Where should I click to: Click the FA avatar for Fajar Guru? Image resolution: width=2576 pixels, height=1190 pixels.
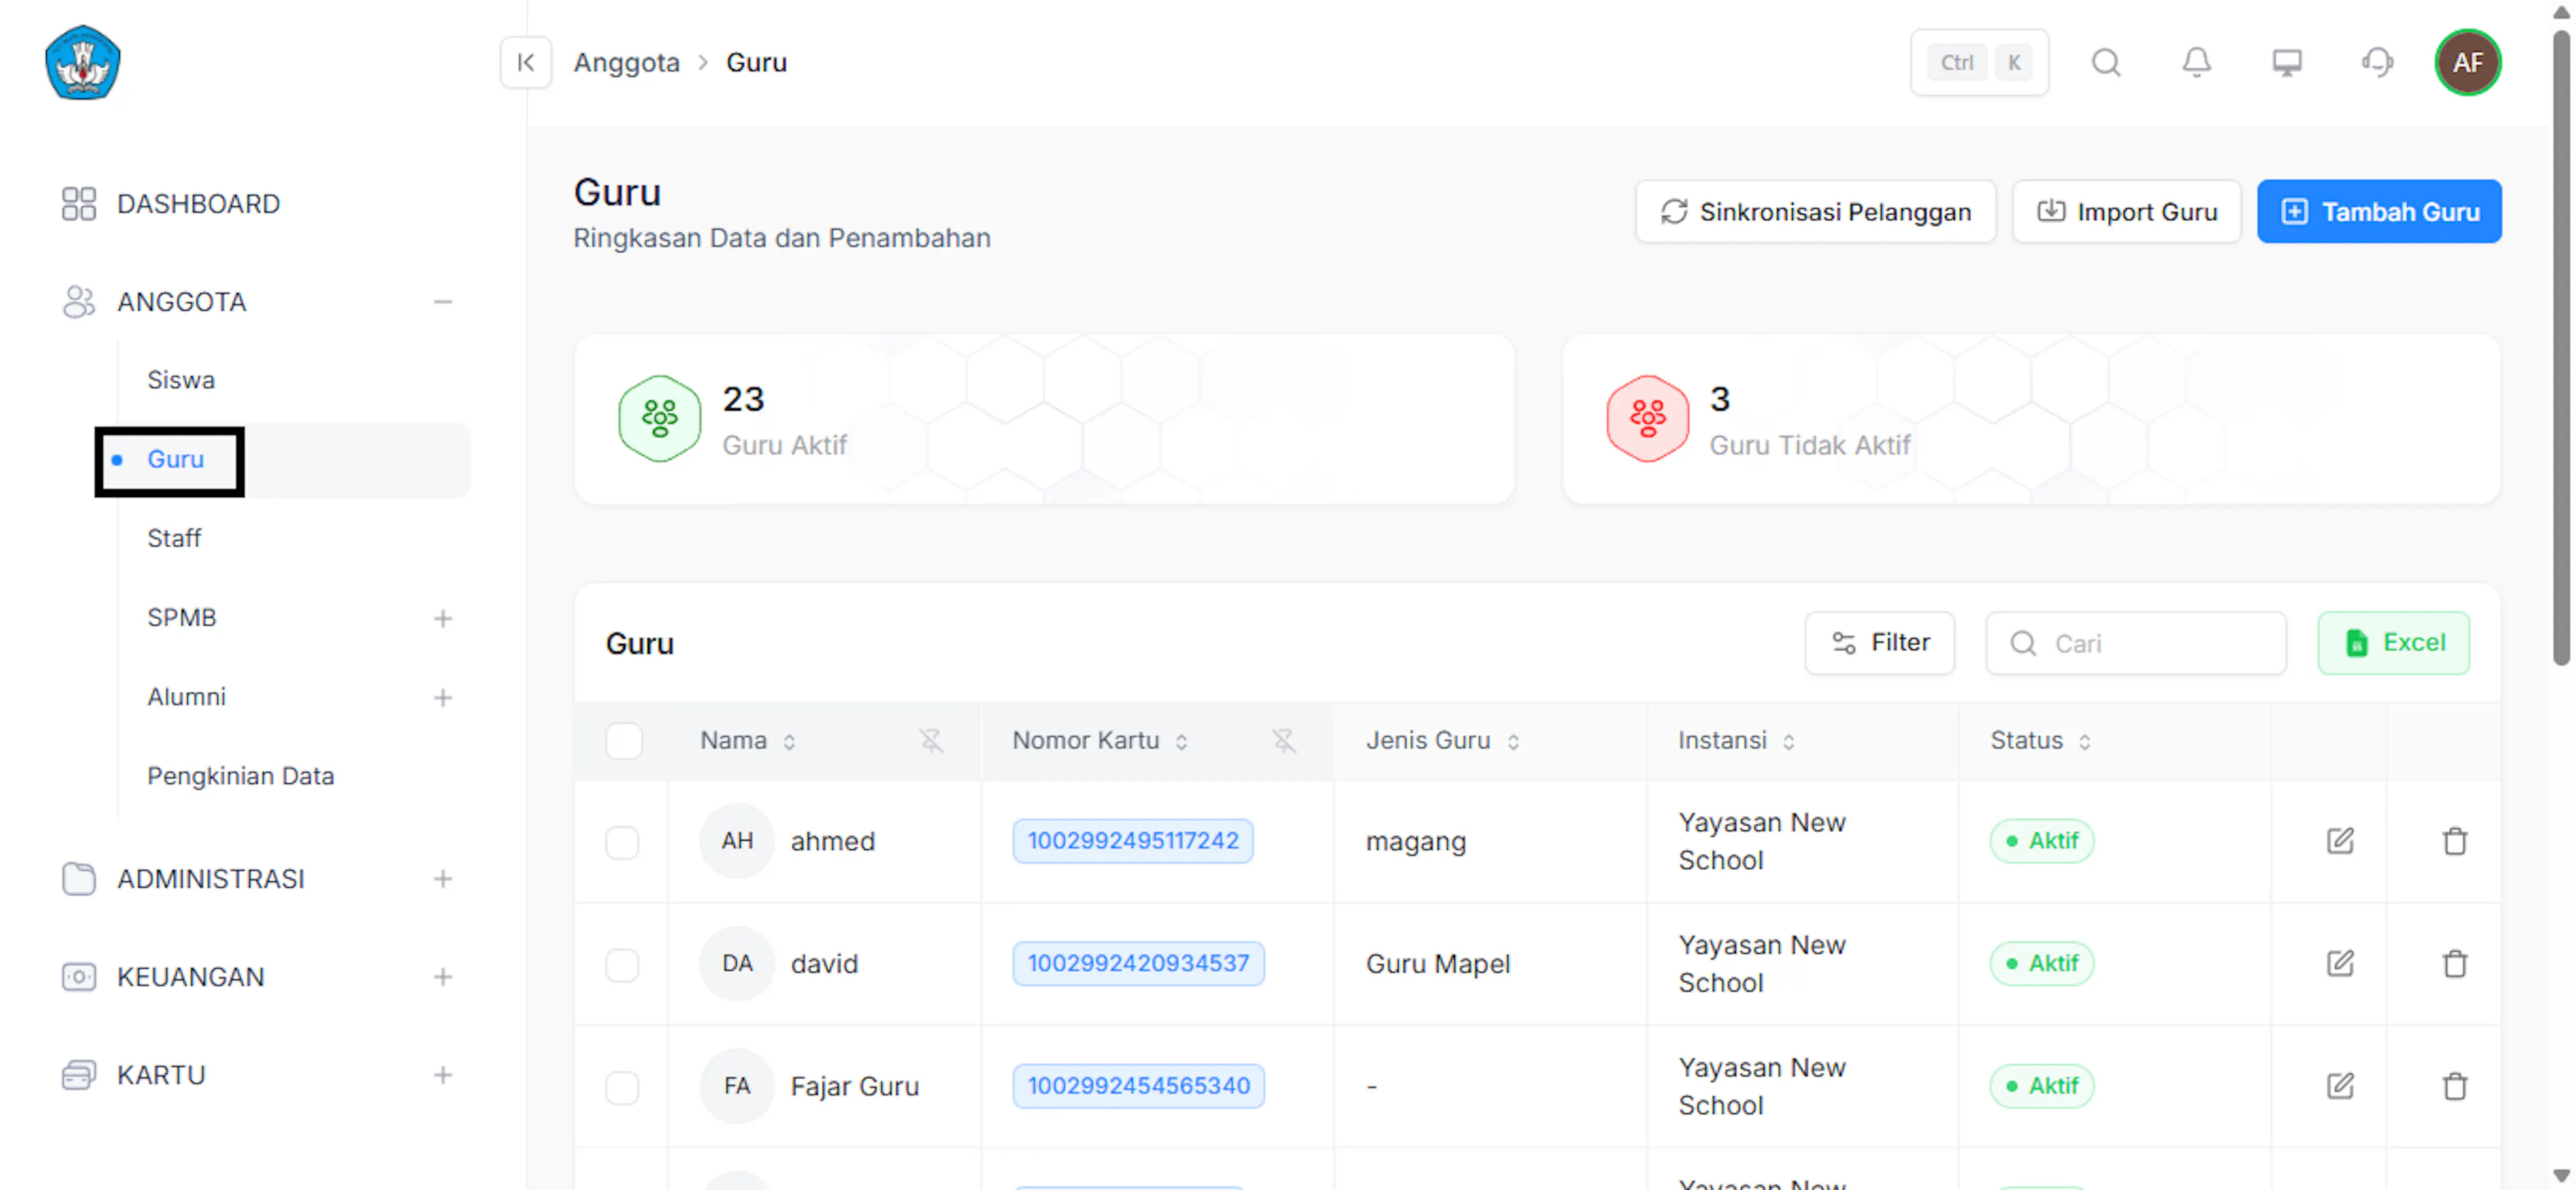pos(737,1086)
